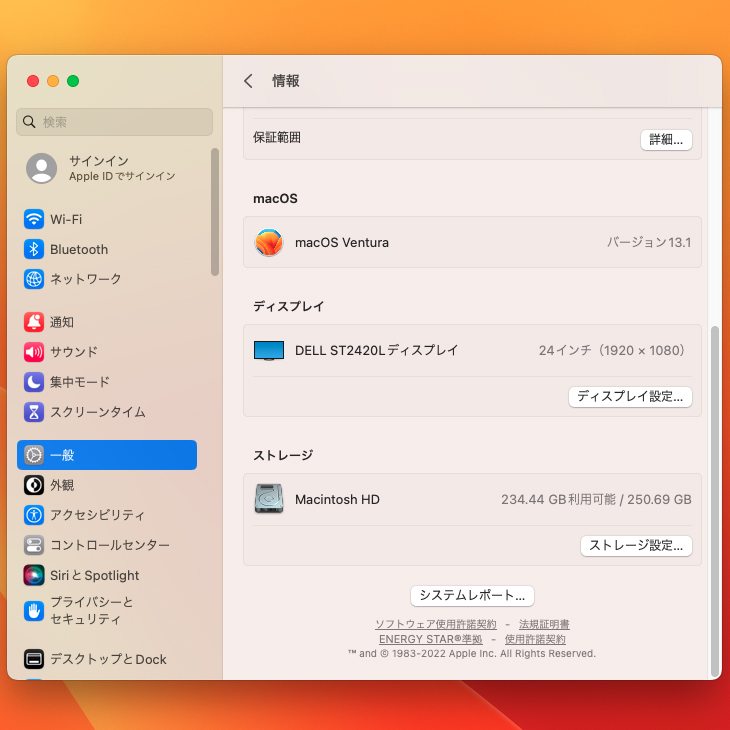Open システムレポート... button
This screenshot has height=730, width=730.
tap(472, 595)
